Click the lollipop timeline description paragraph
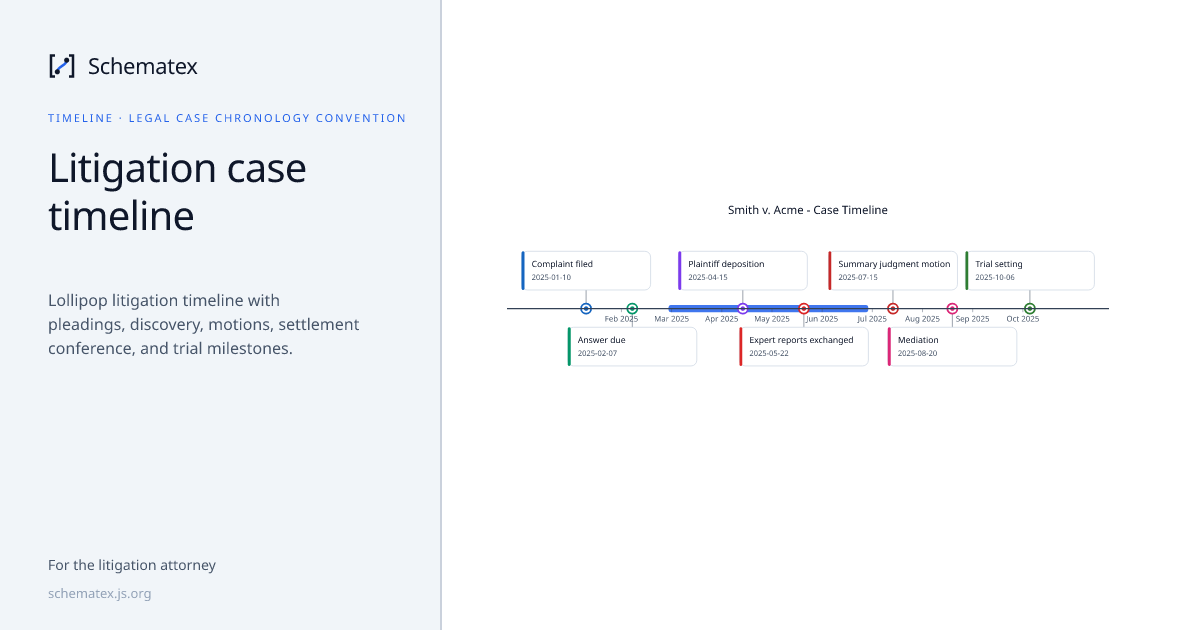 [204, 325]
